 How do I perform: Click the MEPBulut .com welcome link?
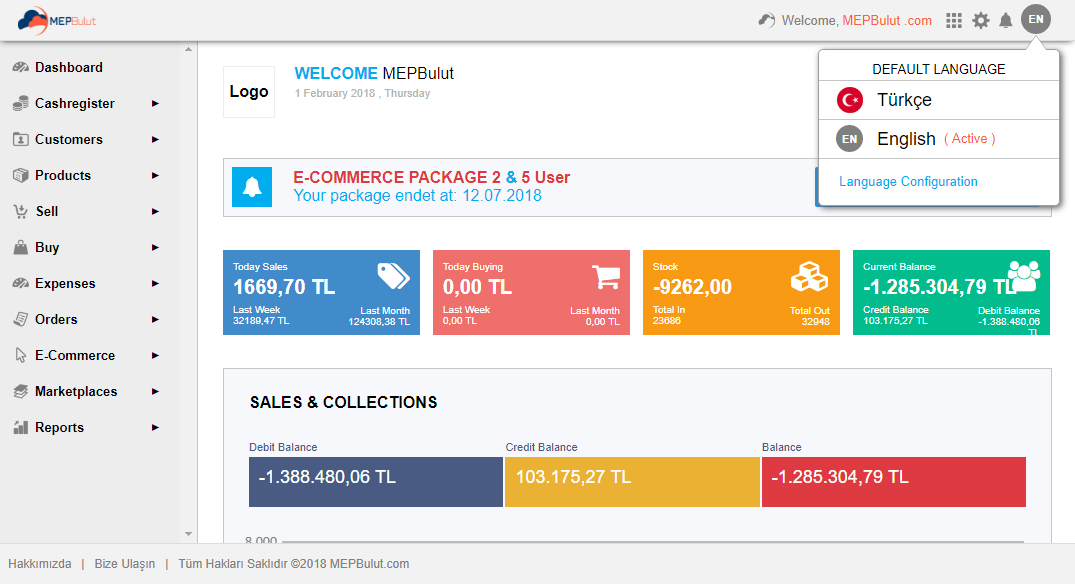886,21
